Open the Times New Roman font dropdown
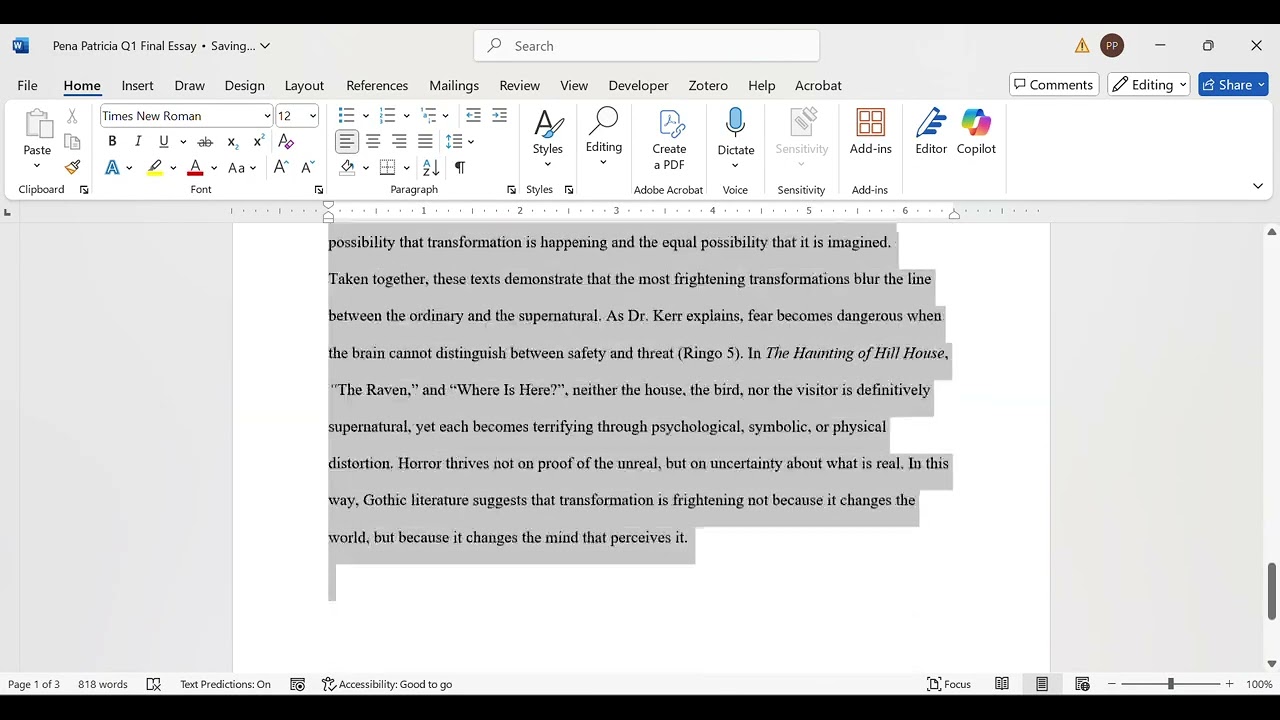The width and height of the screenshot is (1280, 720). (267, 116)
